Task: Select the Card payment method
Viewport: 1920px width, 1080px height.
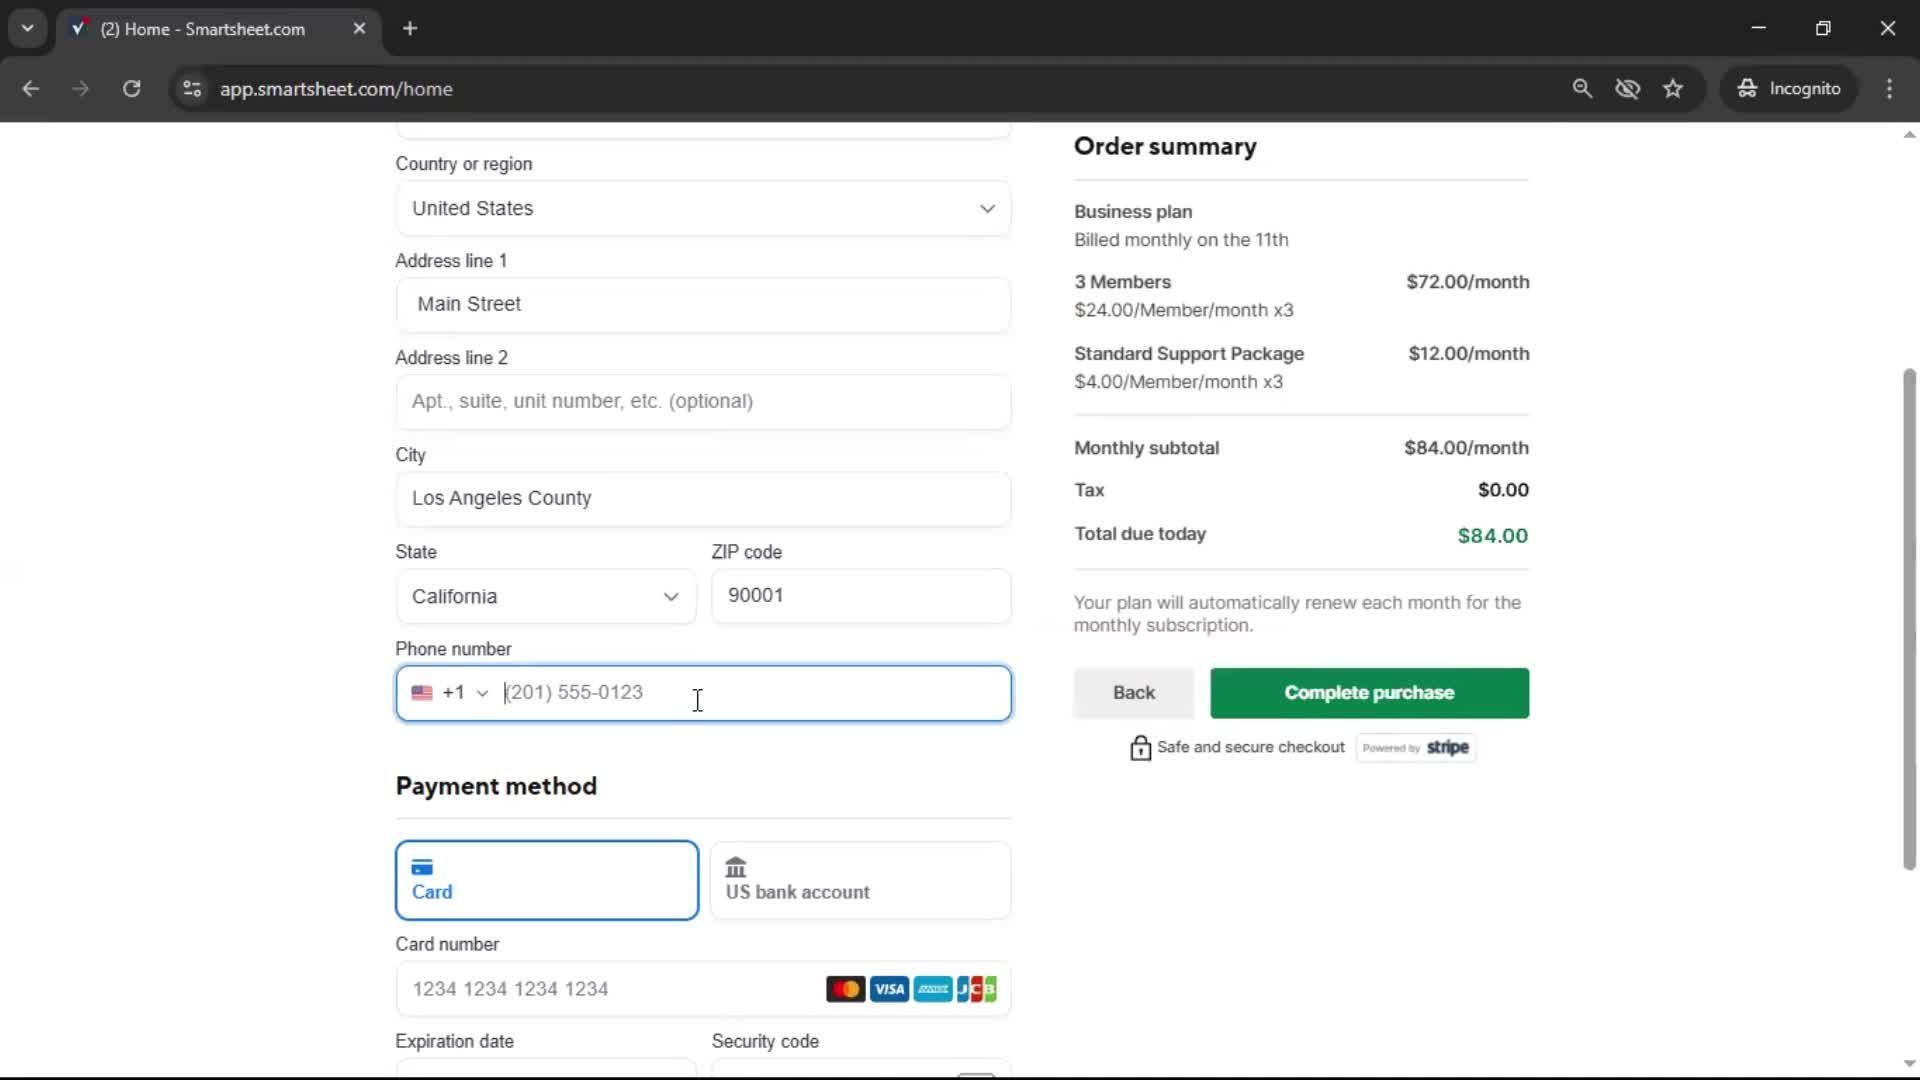Action: click(546, 880)
